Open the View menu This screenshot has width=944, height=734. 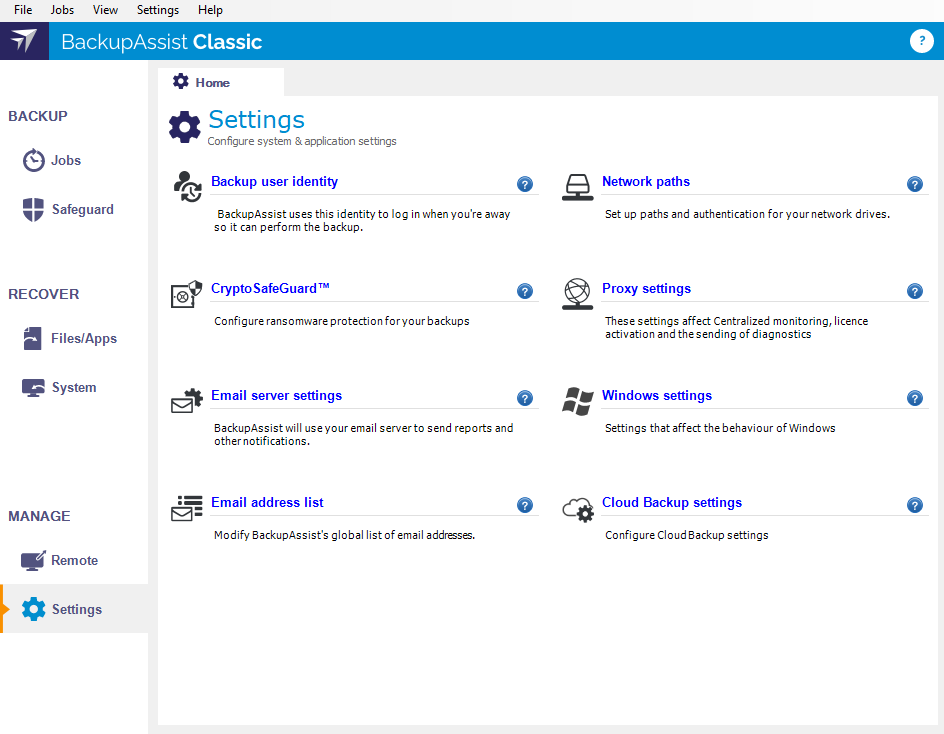[105, 10]
